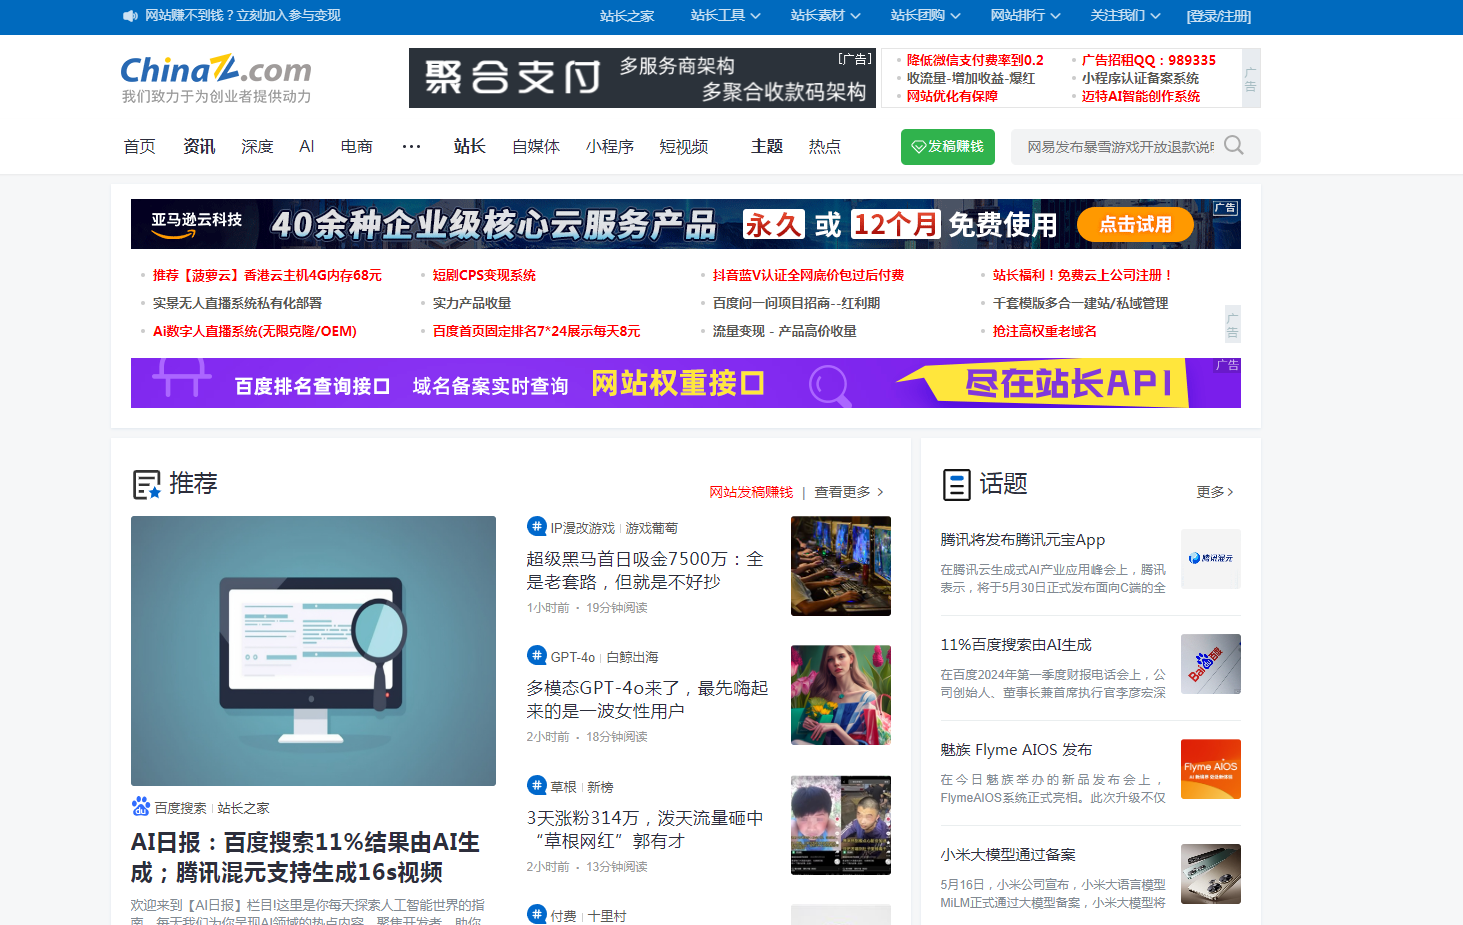Screen dimensions: 1463x925
Task: Open the 3天涨粉314万 article
Action: (645, 829)
